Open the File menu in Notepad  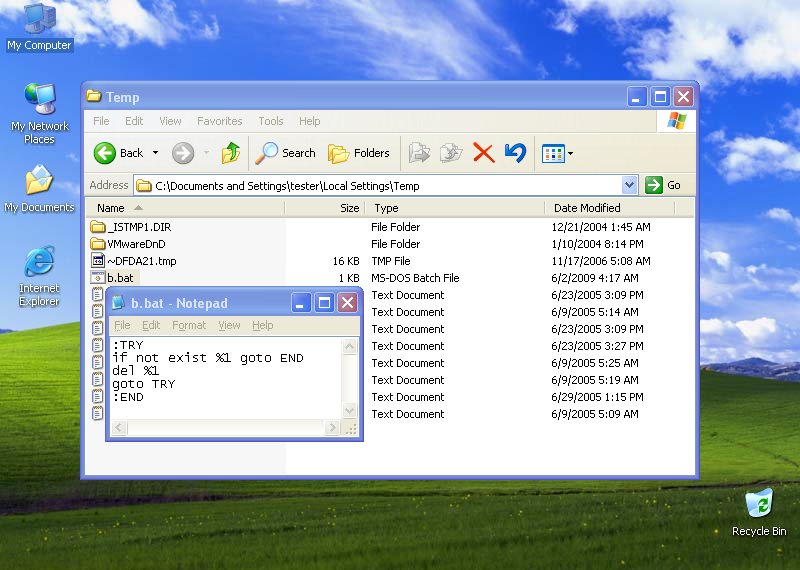(122, 325)
